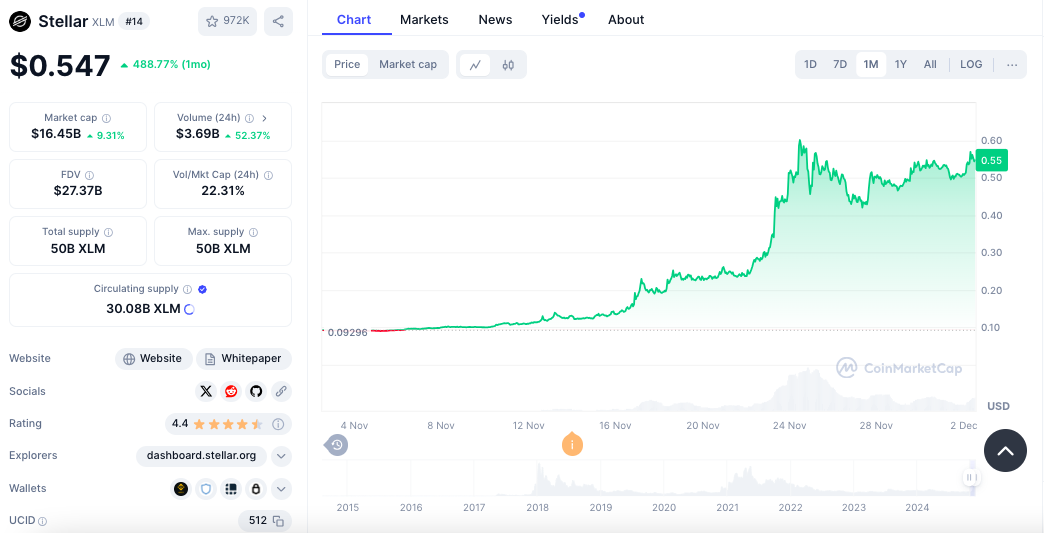
Task: Click the 30.08B XLM circulating supply value
Action: coord(143,309)
